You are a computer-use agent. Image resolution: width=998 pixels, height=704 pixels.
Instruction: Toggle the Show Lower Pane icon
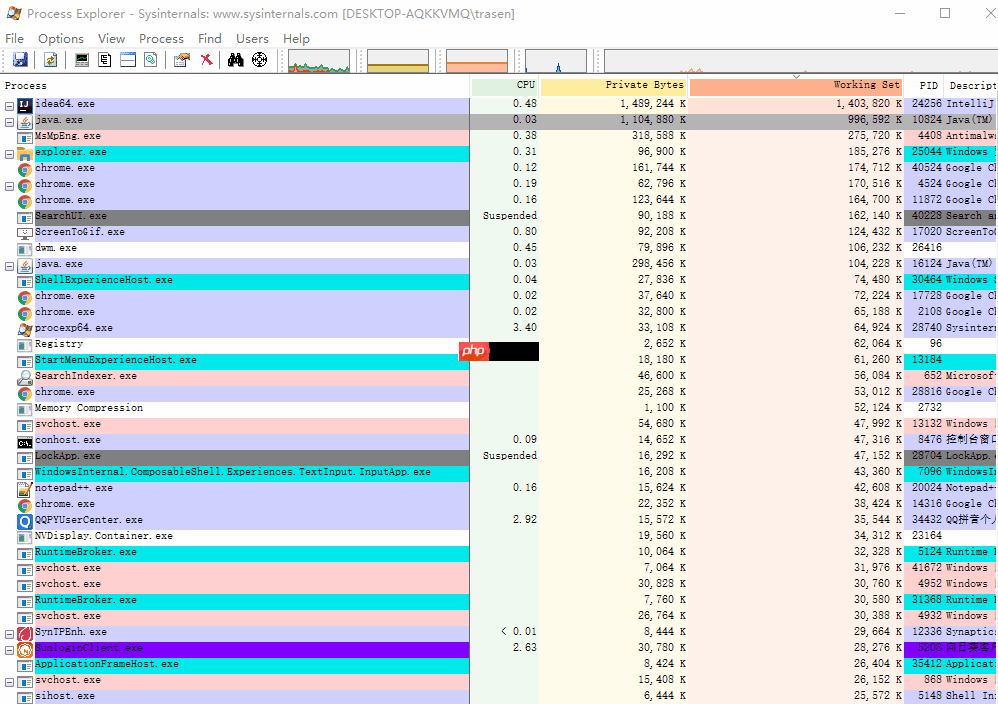point(128,60)
